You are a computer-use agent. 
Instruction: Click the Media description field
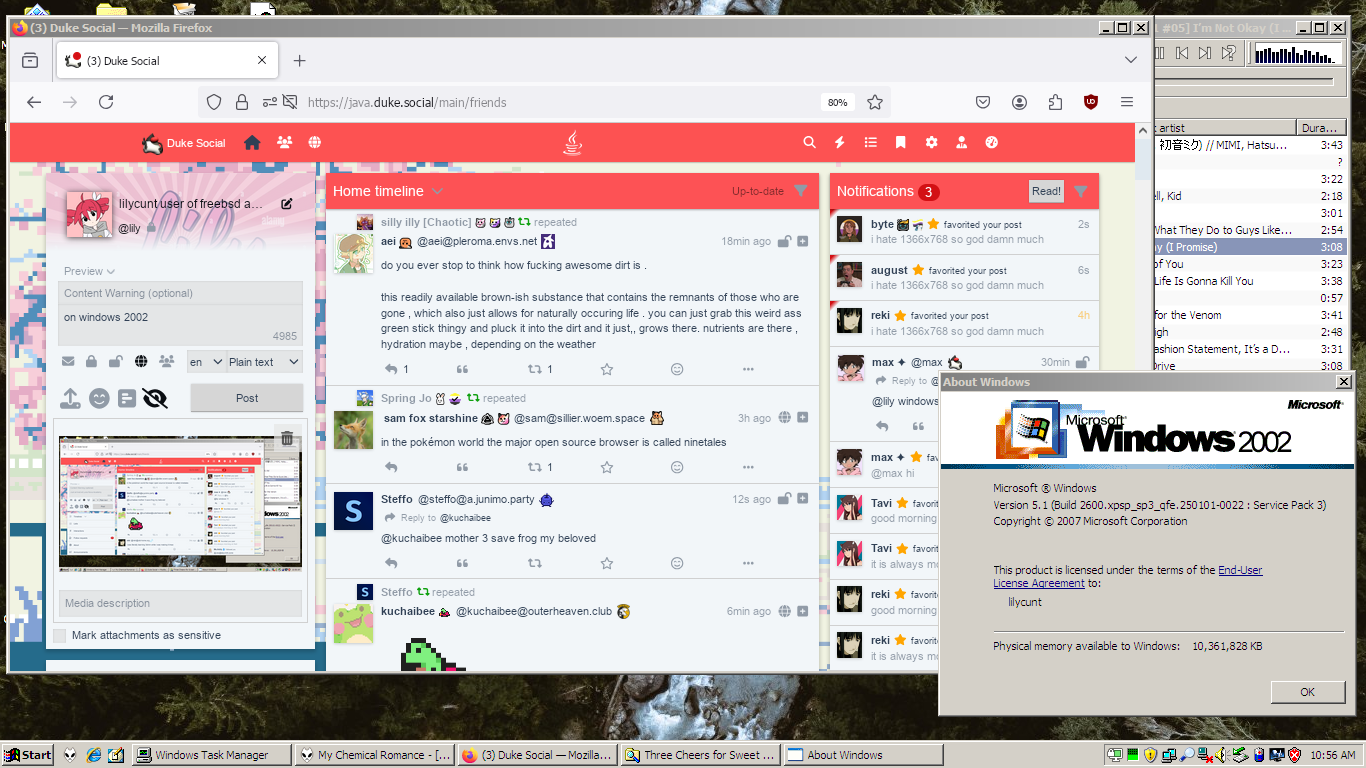pyautogui.click(x=180, y=604)
